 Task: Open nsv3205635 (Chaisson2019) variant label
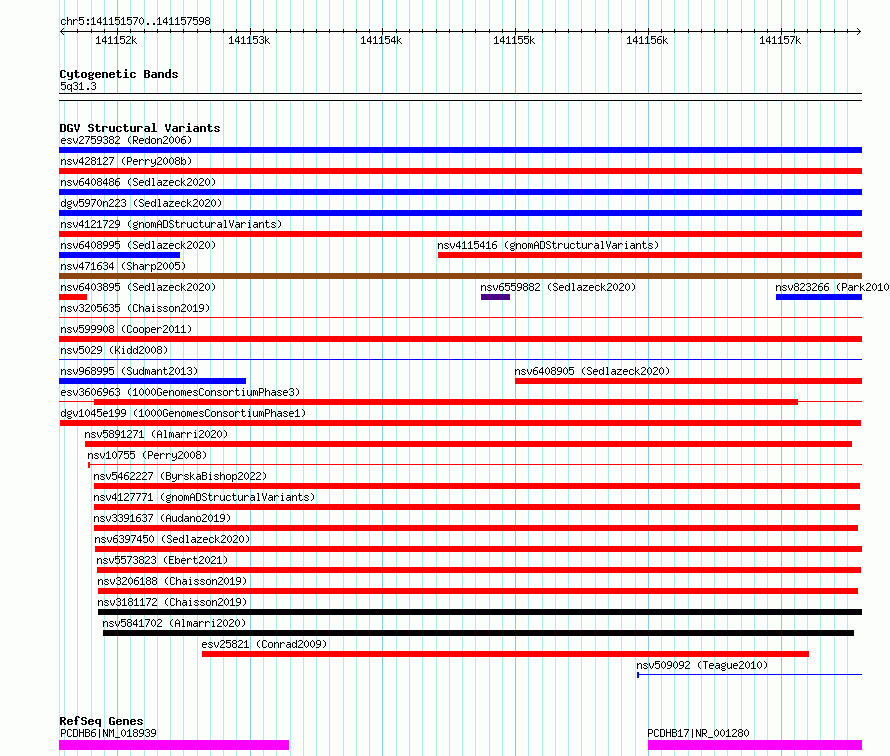pos(135,308)
